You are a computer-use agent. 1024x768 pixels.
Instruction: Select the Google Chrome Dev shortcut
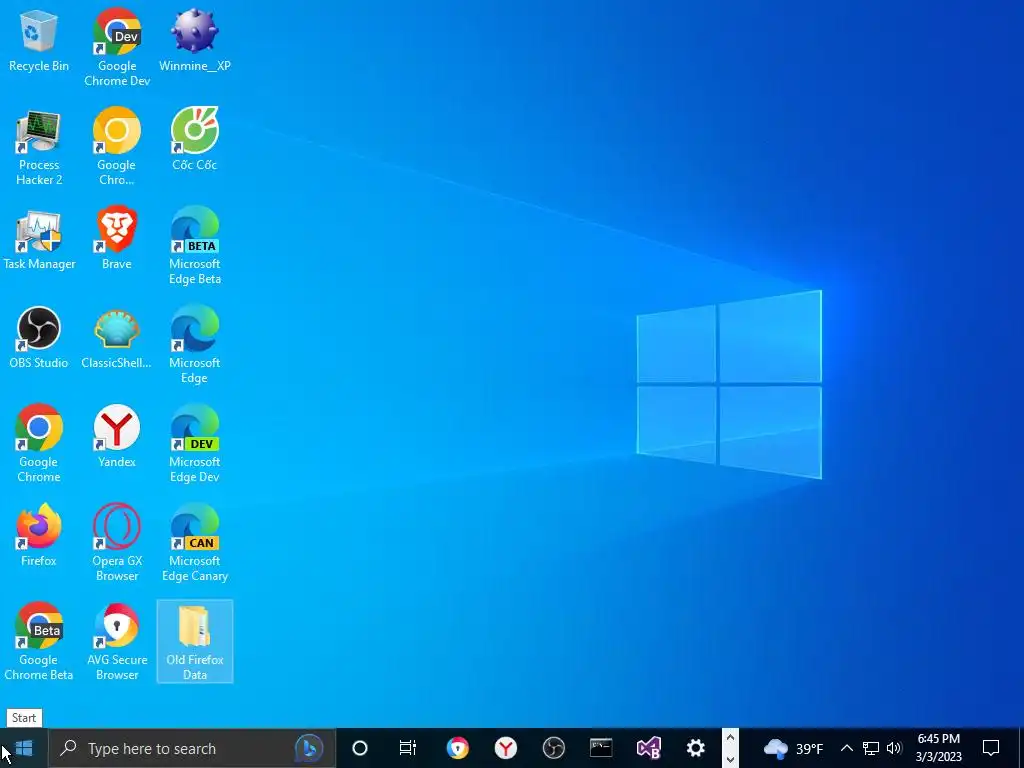[x=117, y=47]
